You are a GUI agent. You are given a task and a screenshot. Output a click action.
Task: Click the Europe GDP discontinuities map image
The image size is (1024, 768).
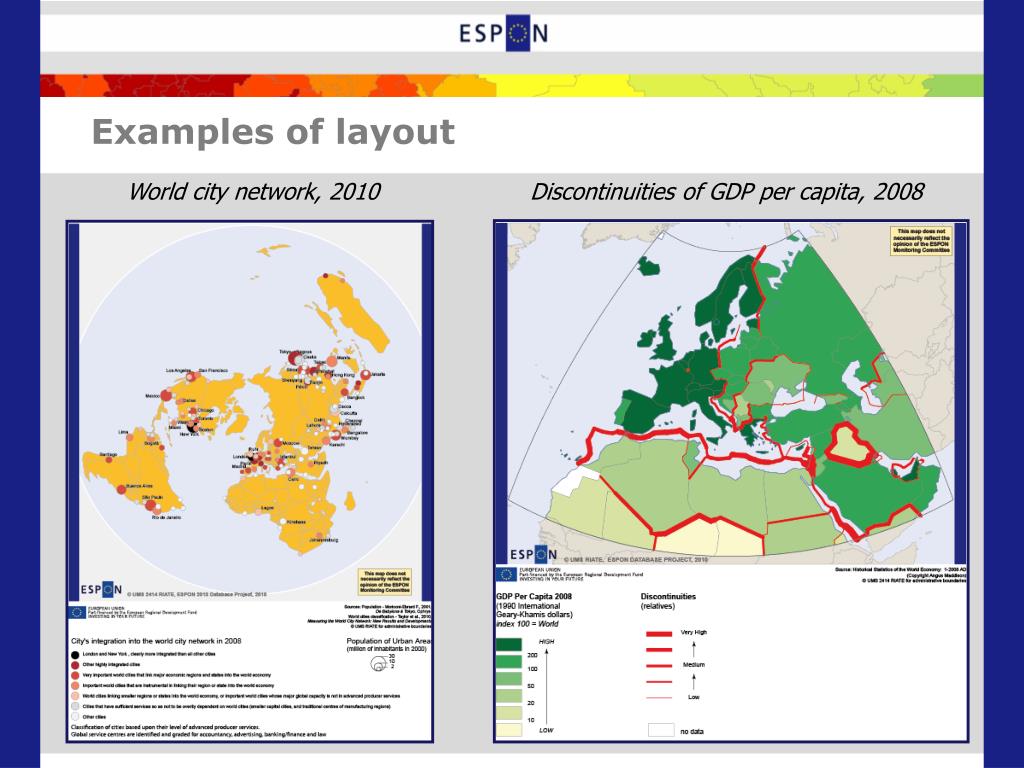(x=731, y=393)
